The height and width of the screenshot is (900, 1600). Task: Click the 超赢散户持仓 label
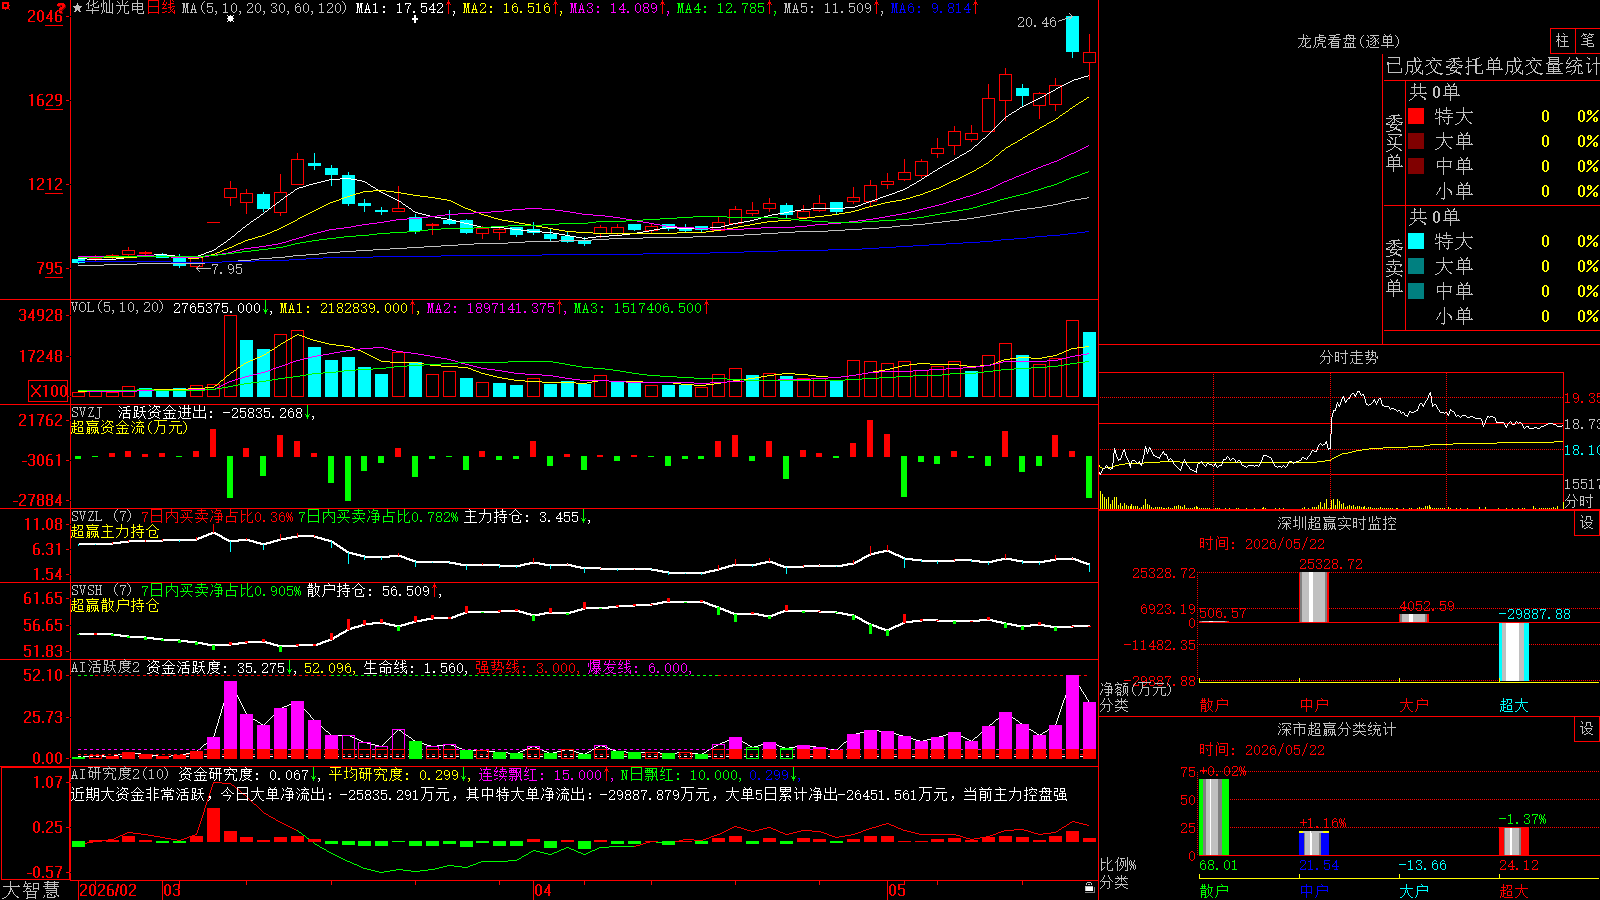pos(115,605)
